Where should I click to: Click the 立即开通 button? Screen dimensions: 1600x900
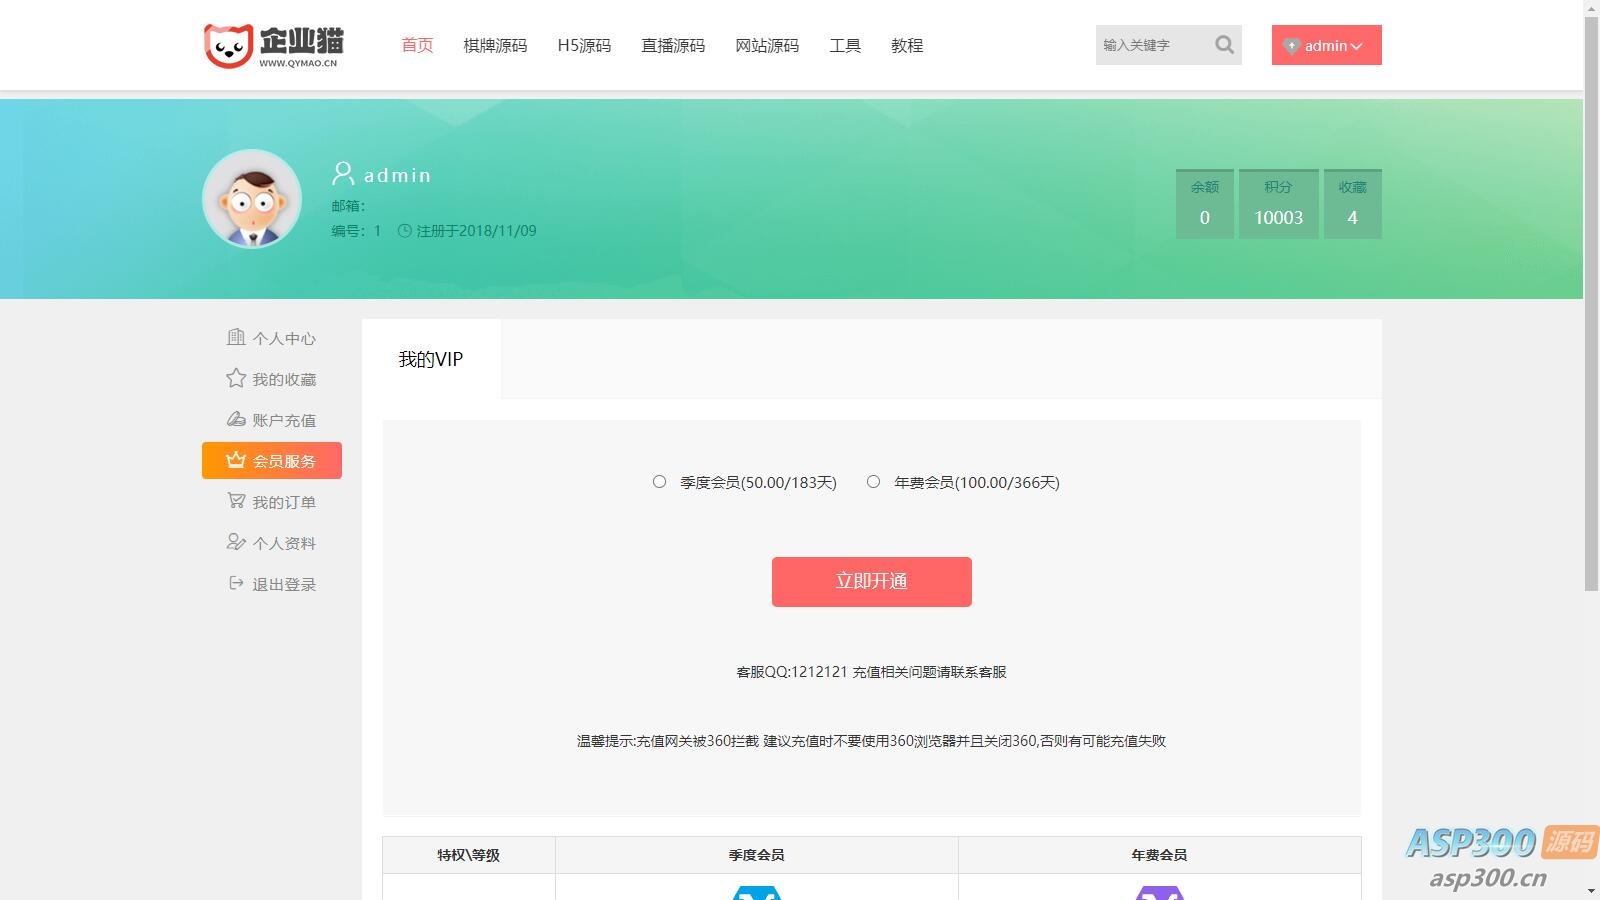(x=872, y=582)
